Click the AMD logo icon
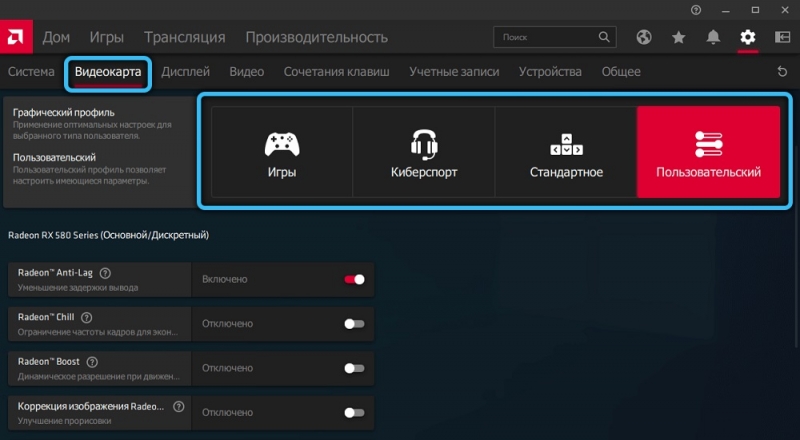The height and width of the screenshot is (440, 800). click(16, 37)
